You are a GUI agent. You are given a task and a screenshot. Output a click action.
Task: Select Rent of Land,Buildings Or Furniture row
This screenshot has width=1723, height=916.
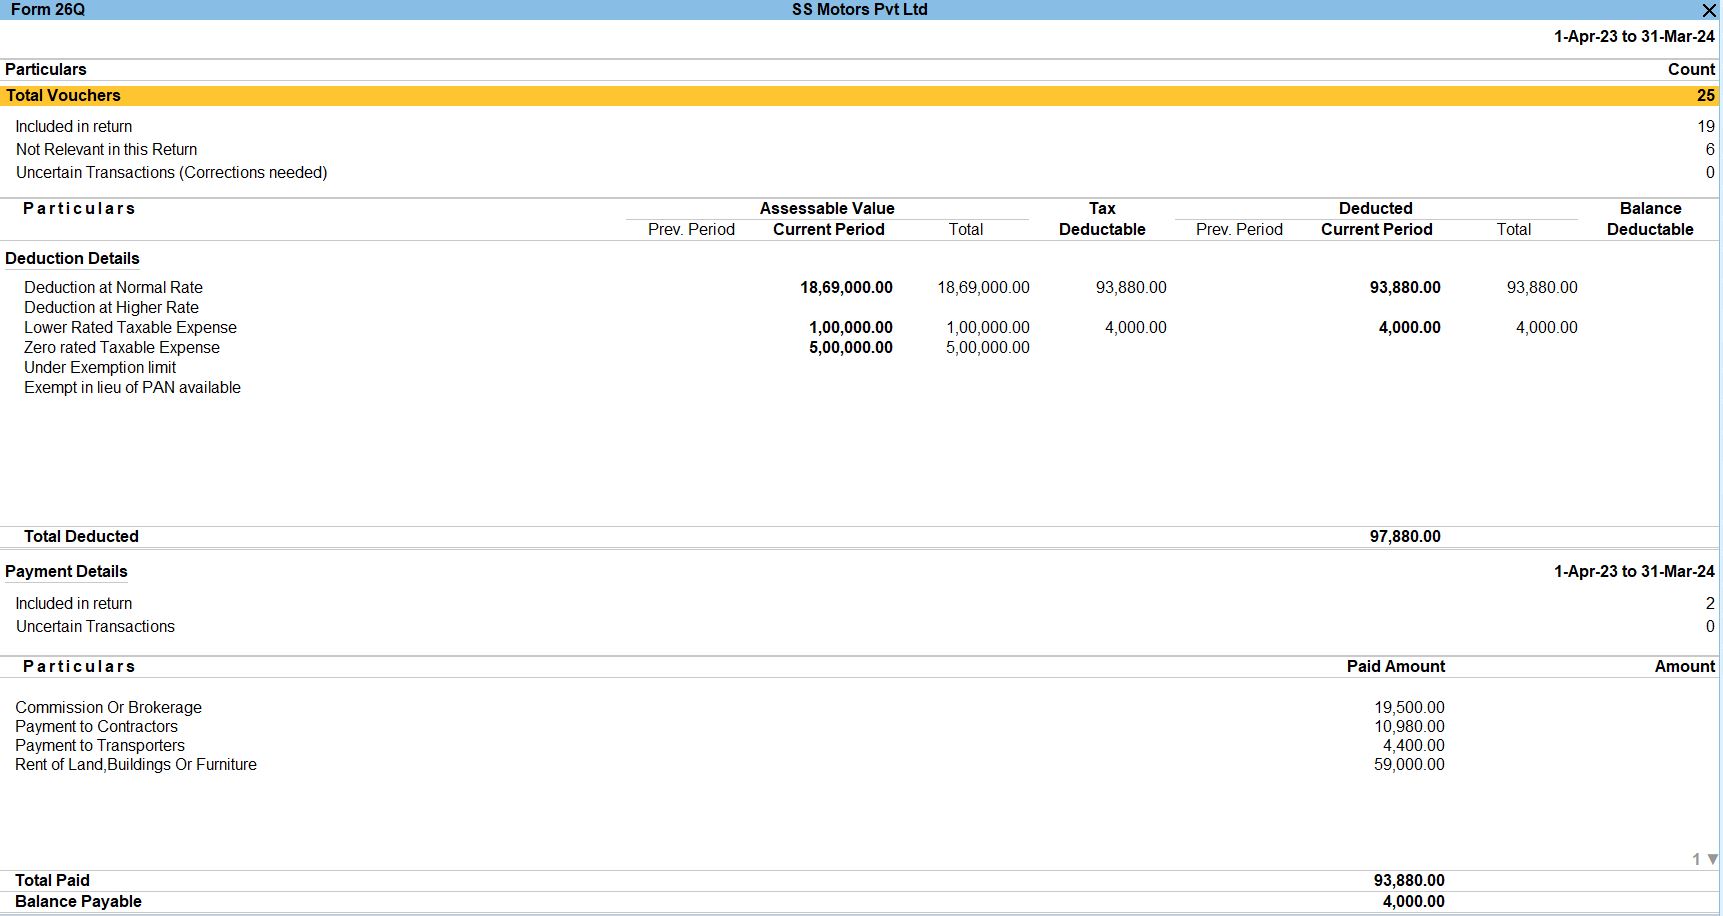(860, 764)
